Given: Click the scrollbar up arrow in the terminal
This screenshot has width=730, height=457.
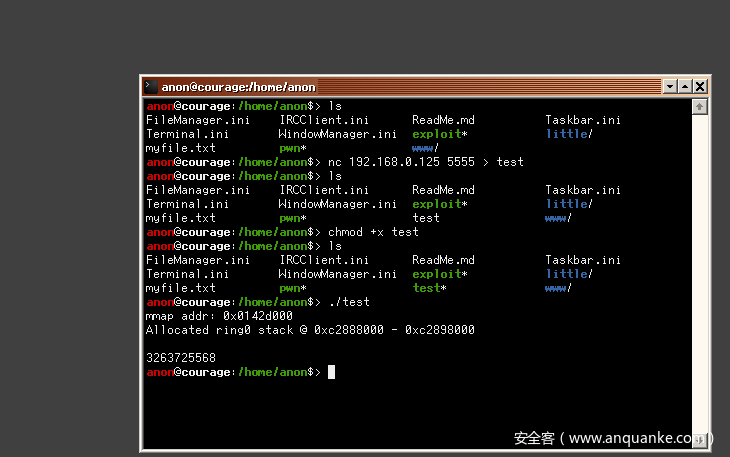Looking at the screenshot, I should [699, 107].
